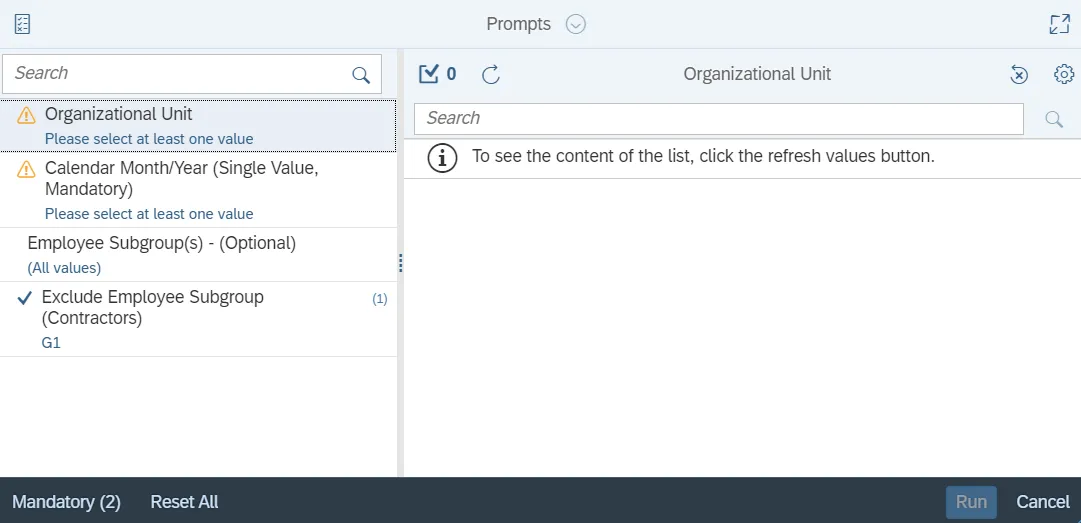This screenshot has width=1081, height=523.
Task: Select Exclude Employee Subgroup (Contractors) prompt
Action: click(x=198, y=318)
